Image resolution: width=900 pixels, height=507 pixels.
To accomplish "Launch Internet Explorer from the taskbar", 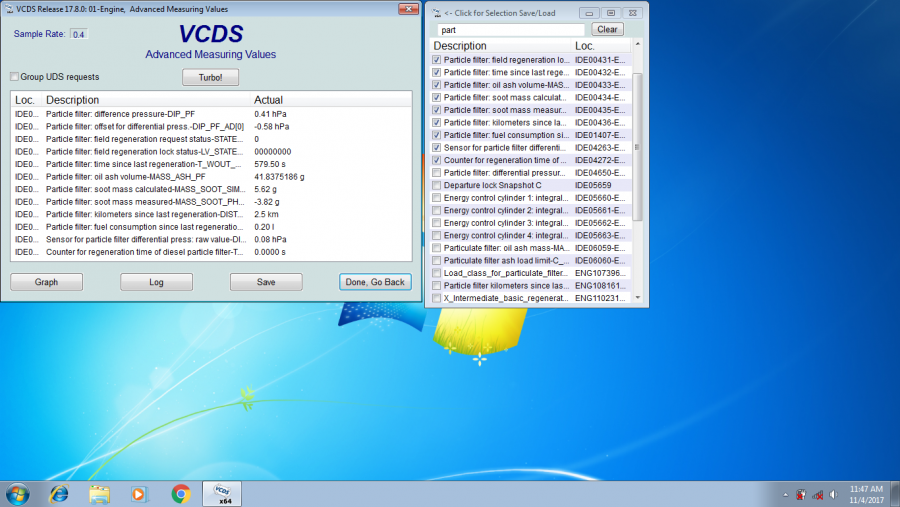I will 59,493.
